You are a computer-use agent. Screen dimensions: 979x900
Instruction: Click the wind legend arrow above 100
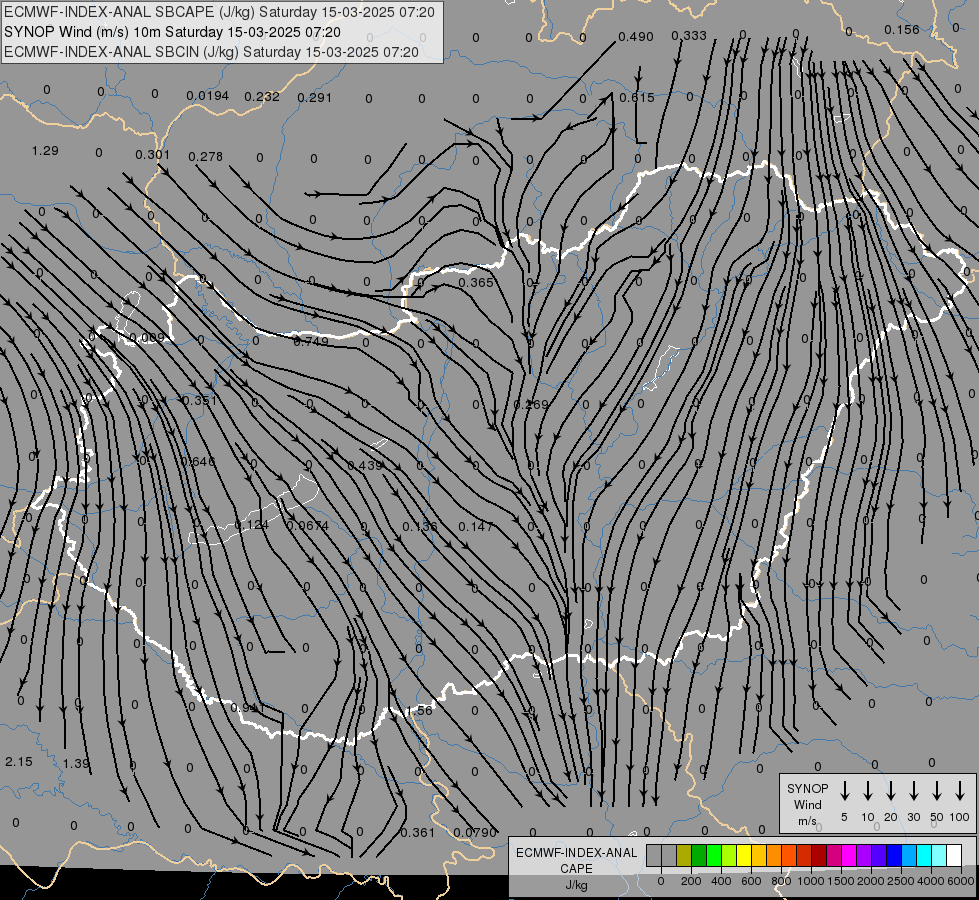[960, 791]
